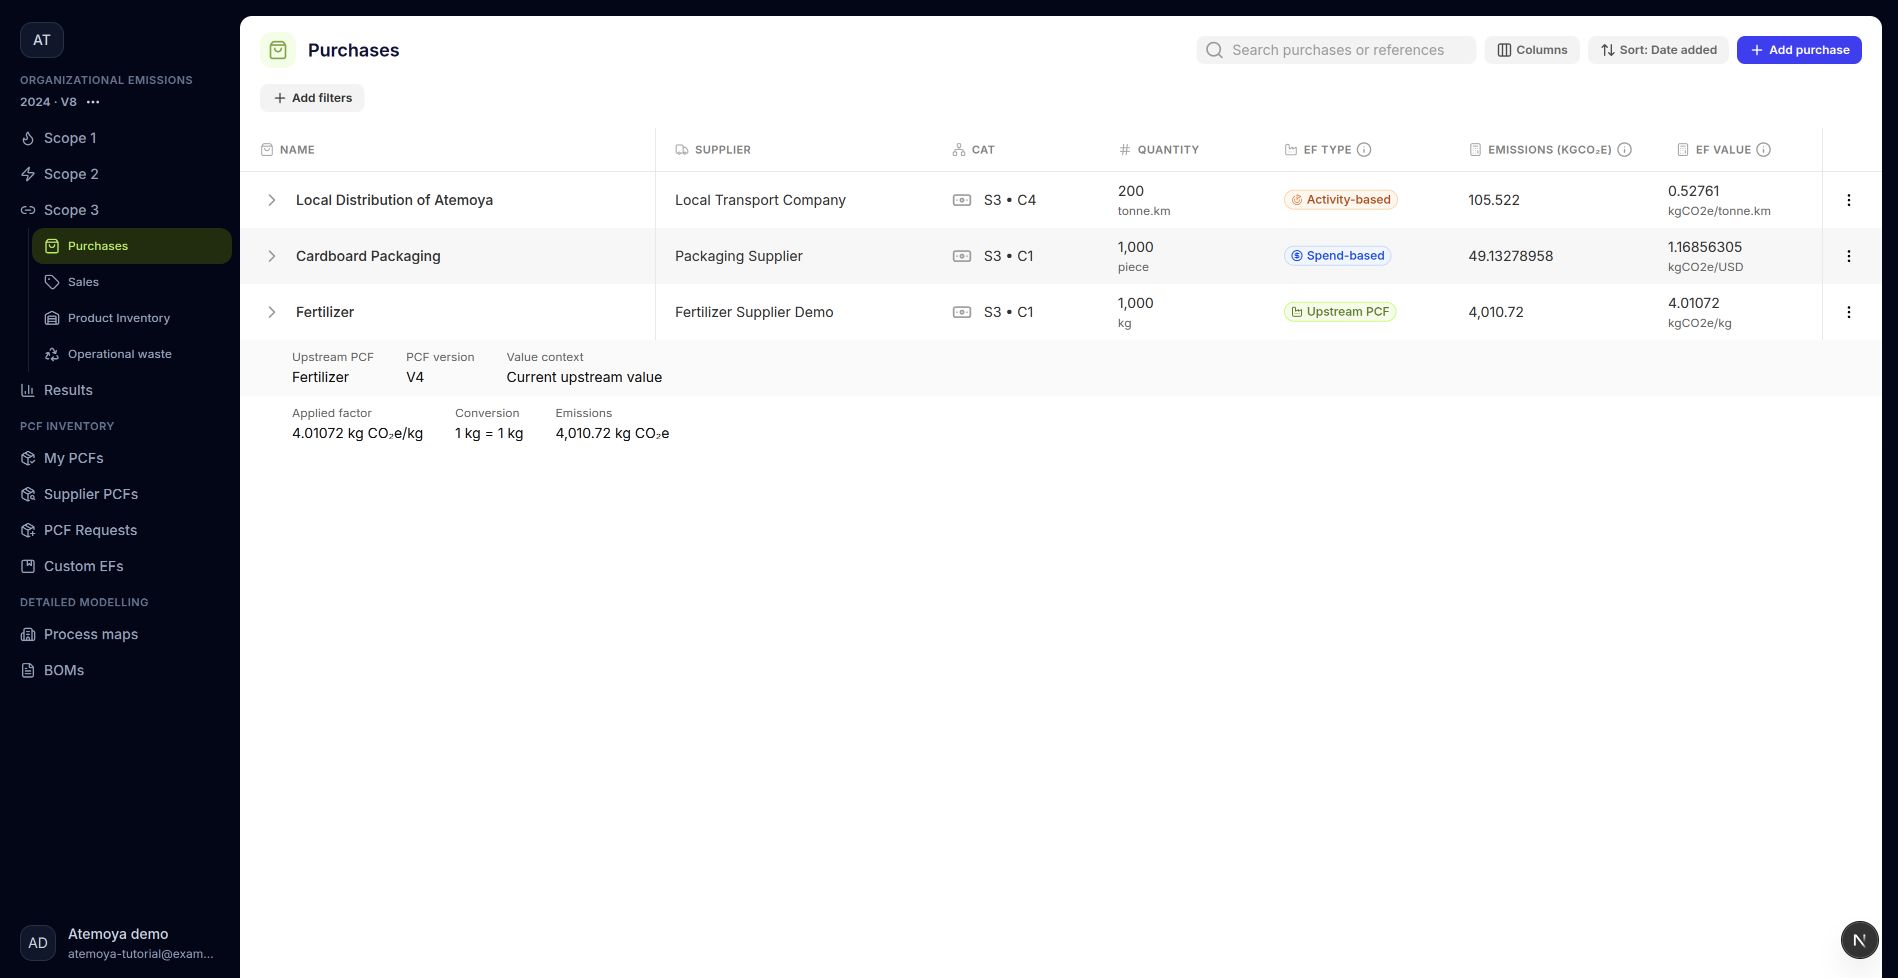The height and width of the screenshot is (978, 1898).
Task: Expand the Cardboard Packaging row
Action: pos(271,256)
